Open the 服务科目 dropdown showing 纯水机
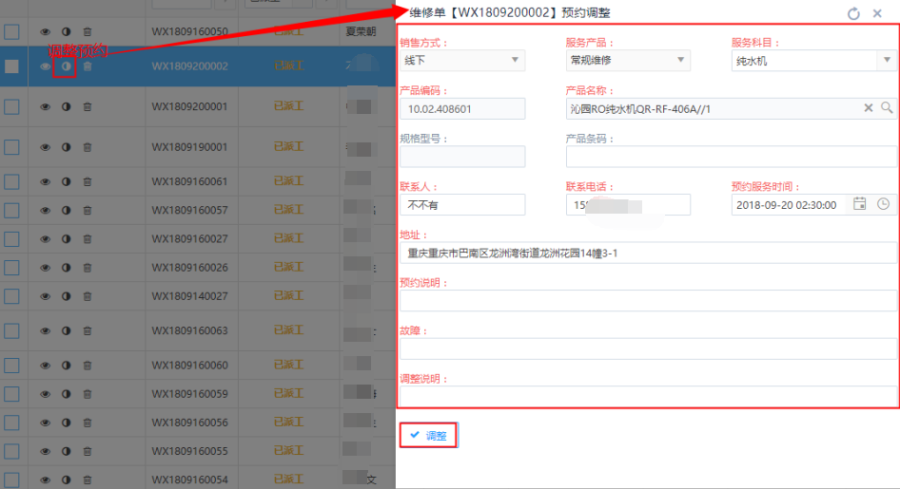 coord(813,61)
